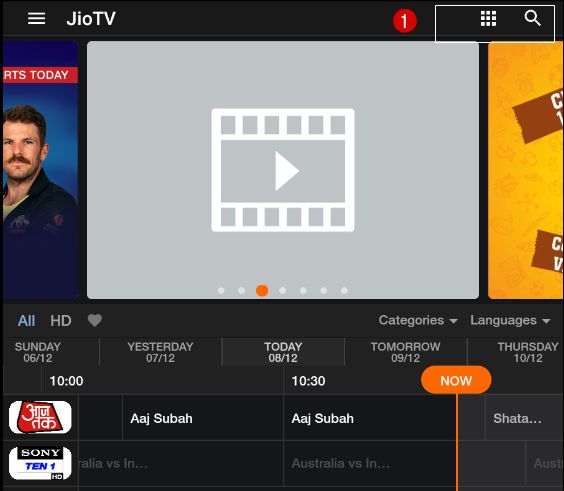Expand the Categories dropdown

(418, 320)
